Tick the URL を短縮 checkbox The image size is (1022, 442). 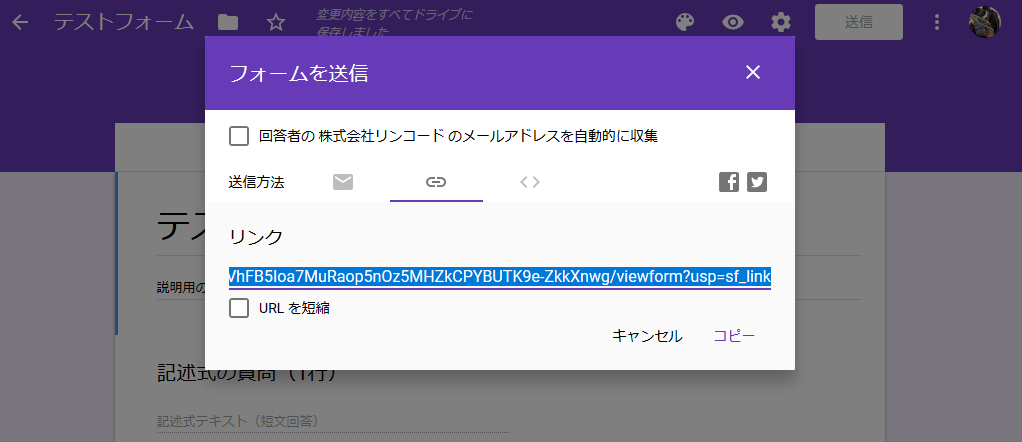tap(239, 308)
